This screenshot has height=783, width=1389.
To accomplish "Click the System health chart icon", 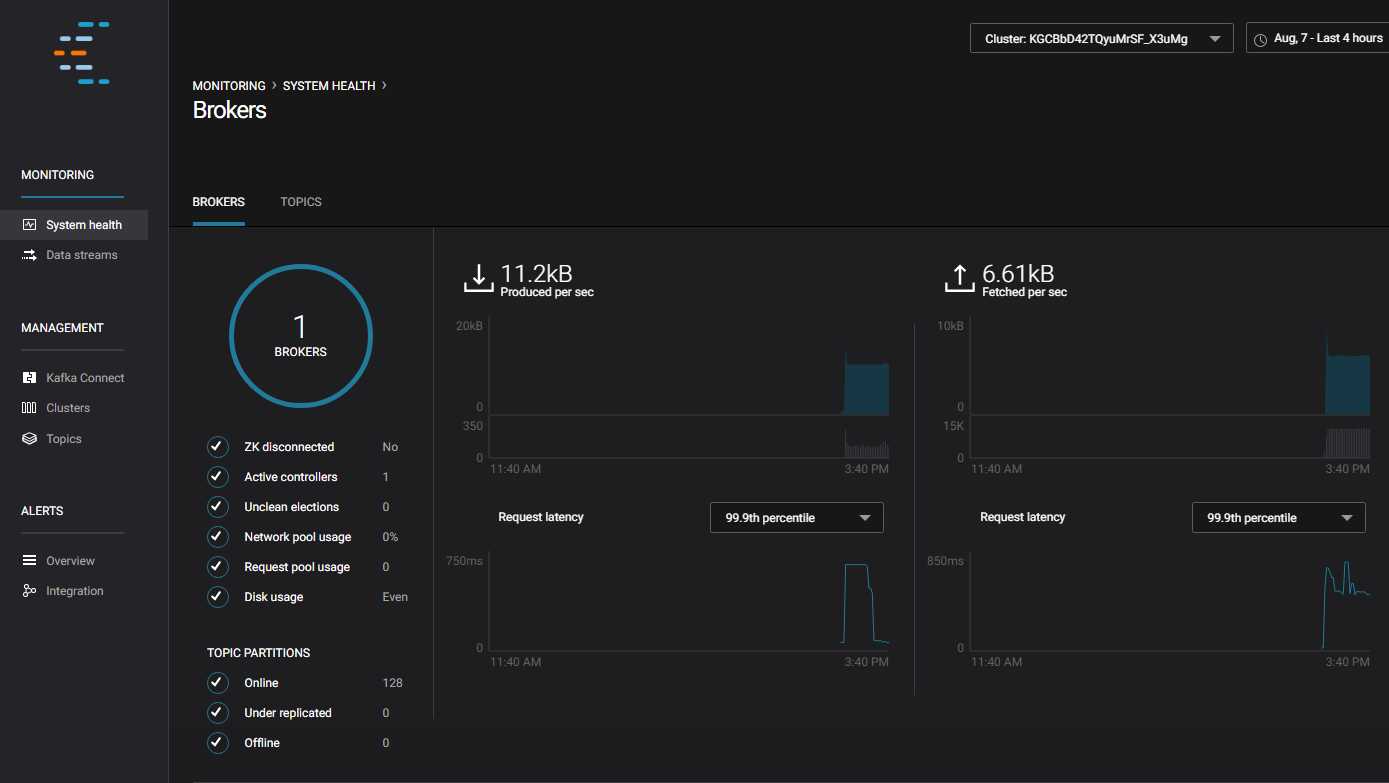I will [x=29, y=225].
